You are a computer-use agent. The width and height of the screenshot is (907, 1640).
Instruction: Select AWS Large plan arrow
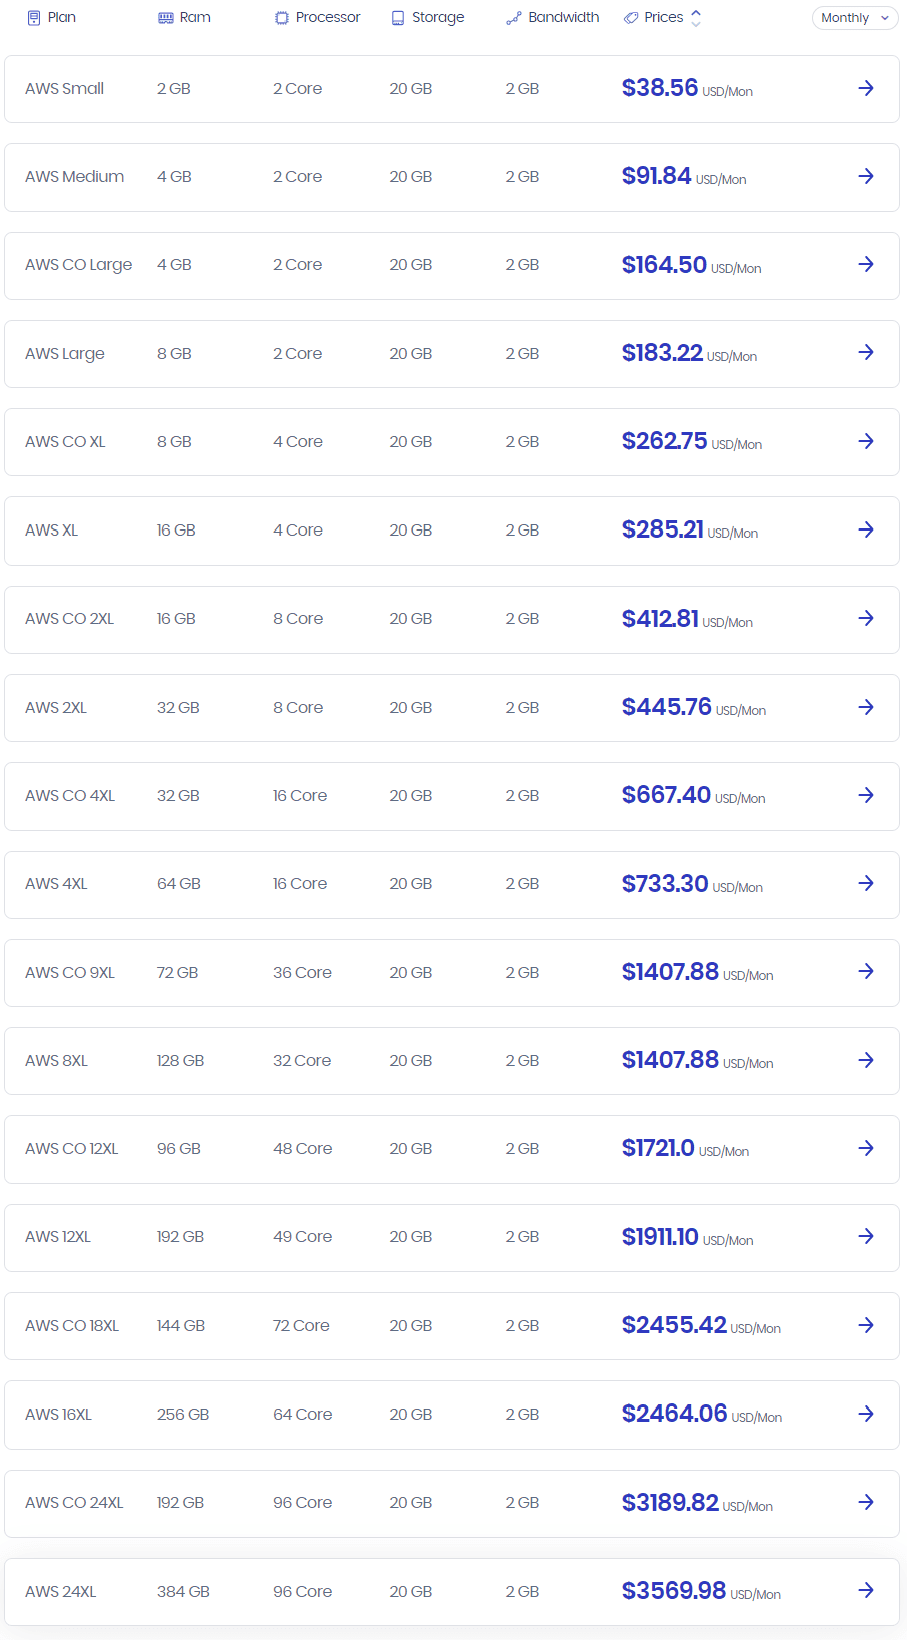click(x=866, y=352)
